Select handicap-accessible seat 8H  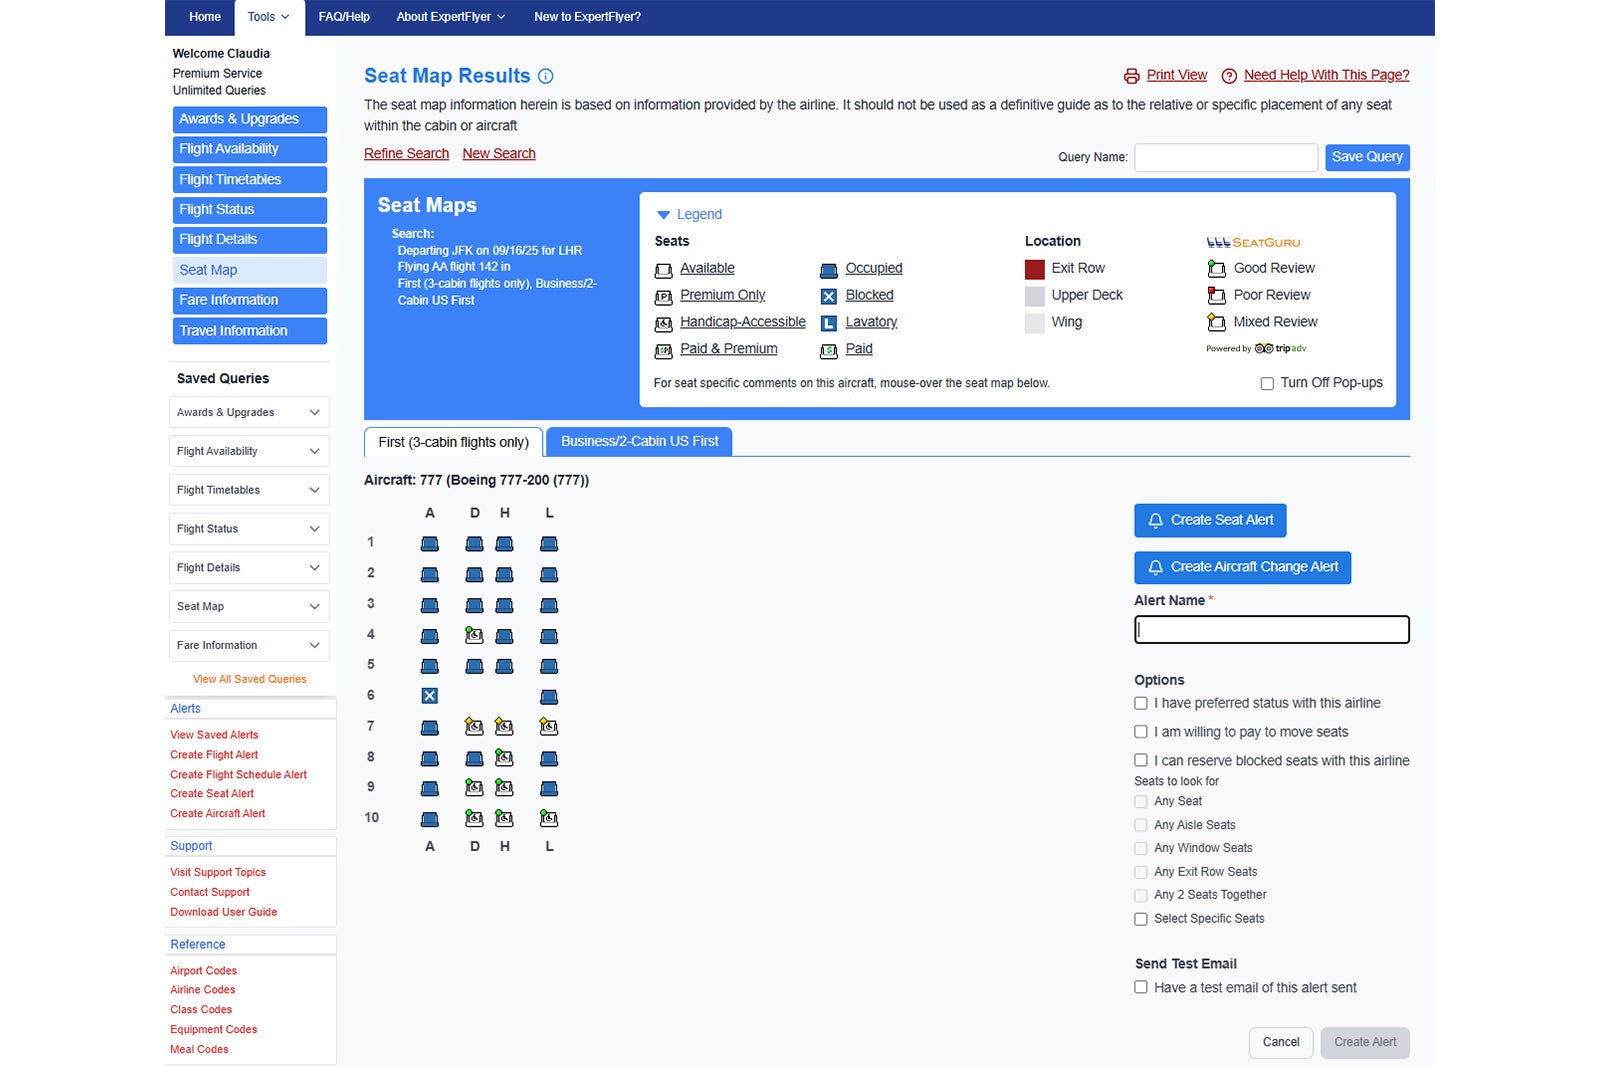coord(504,758)
